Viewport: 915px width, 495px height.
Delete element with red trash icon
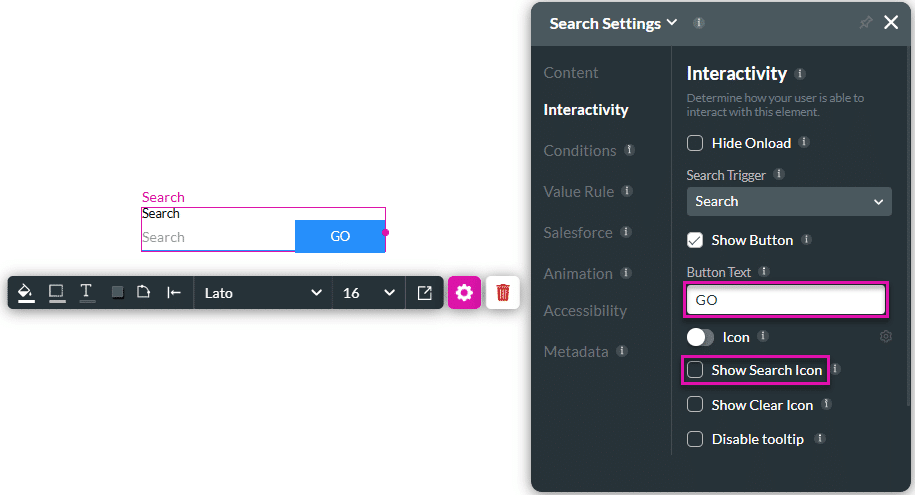pyautogui.click(x=502, y=292)
